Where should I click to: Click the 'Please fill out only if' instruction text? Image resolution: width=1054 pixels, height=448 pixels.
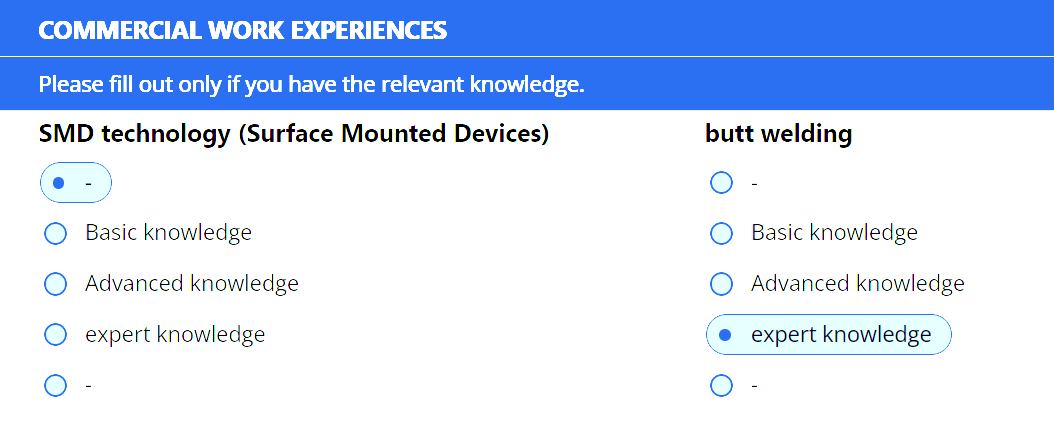point(311,84)
